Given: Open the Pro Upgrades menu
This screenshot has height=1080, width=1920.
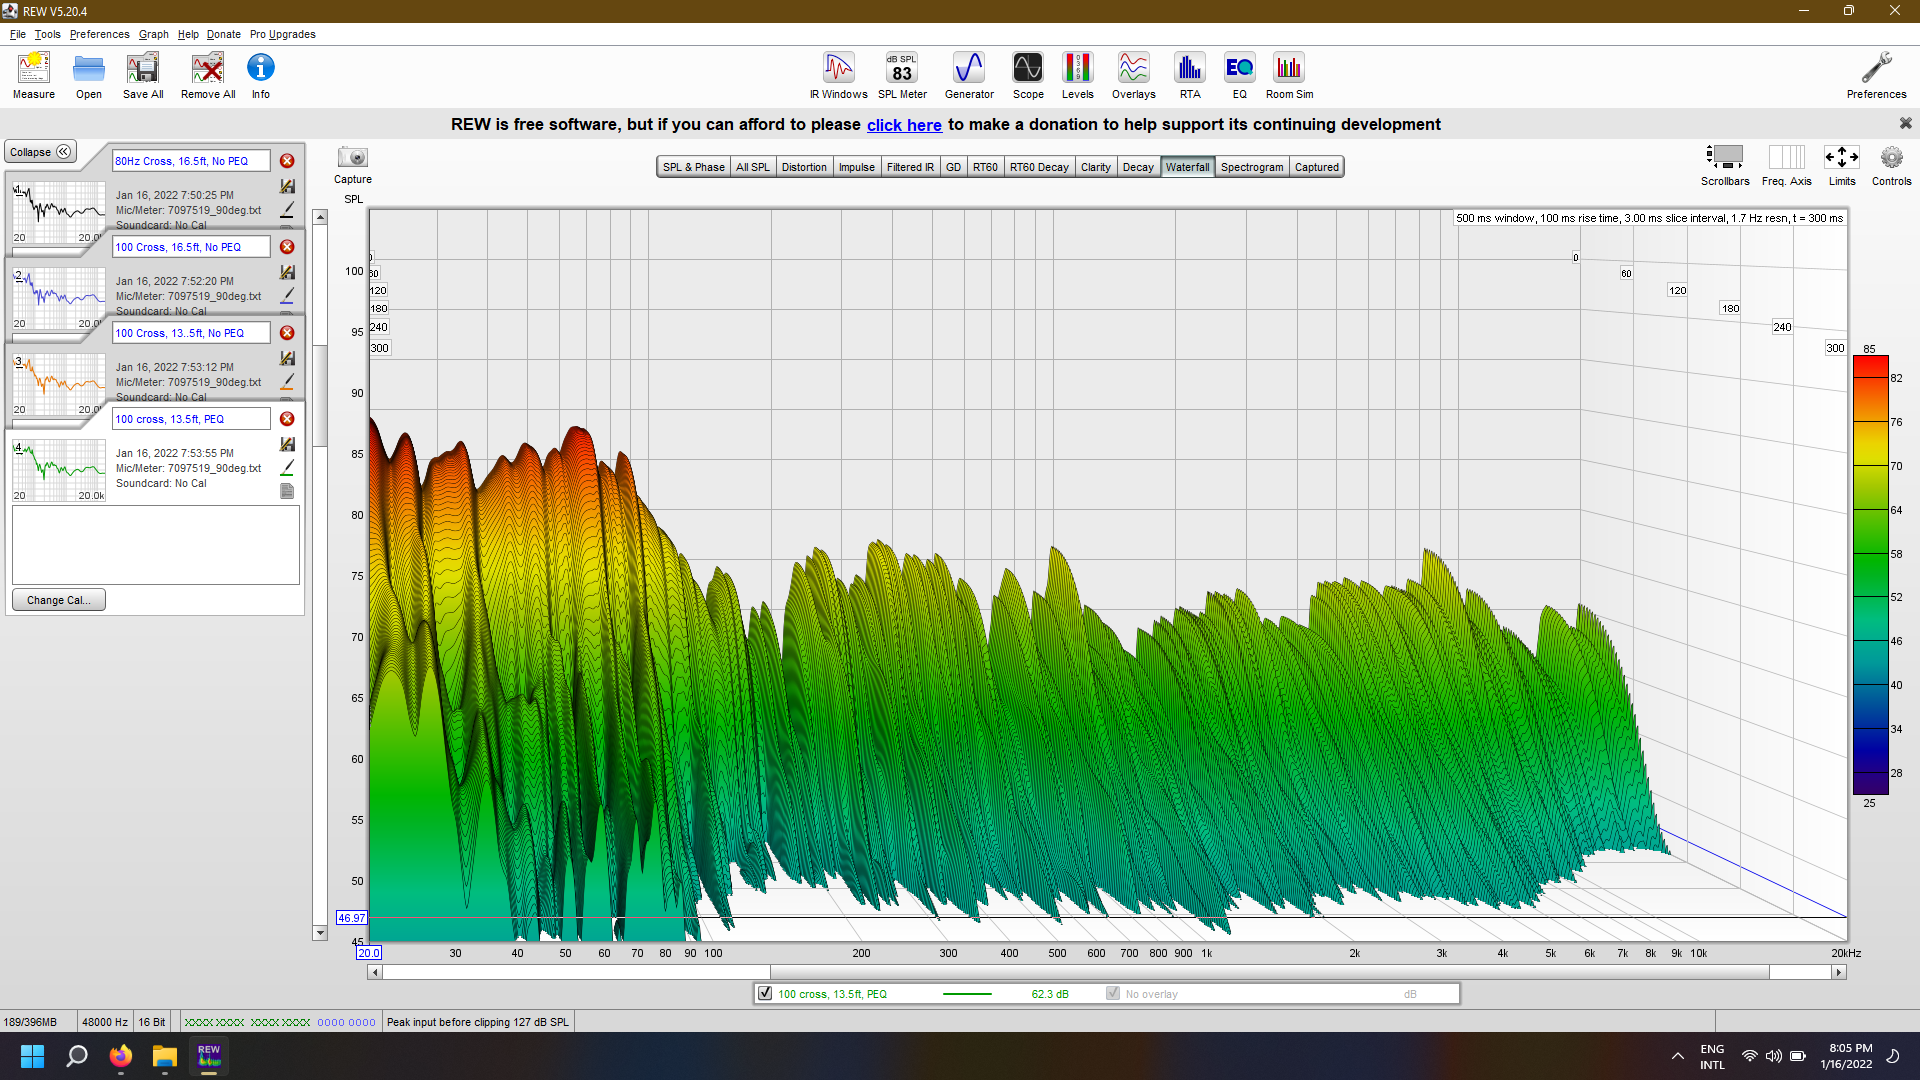Looking at the screenshot, I should click(x=282, y=34).
